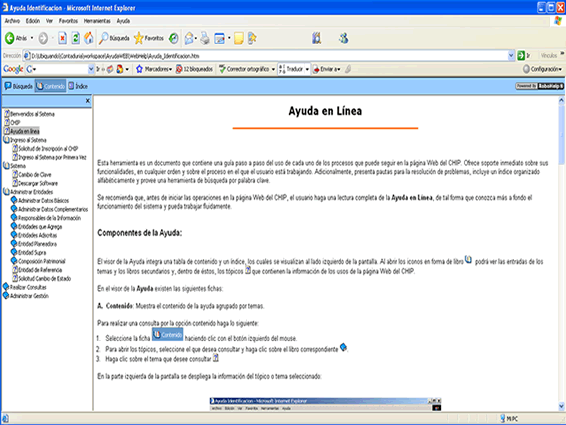Screen dimensions: 566x425
Task: Open the Entidad de Referencia topic
Action: pos(37,270)
